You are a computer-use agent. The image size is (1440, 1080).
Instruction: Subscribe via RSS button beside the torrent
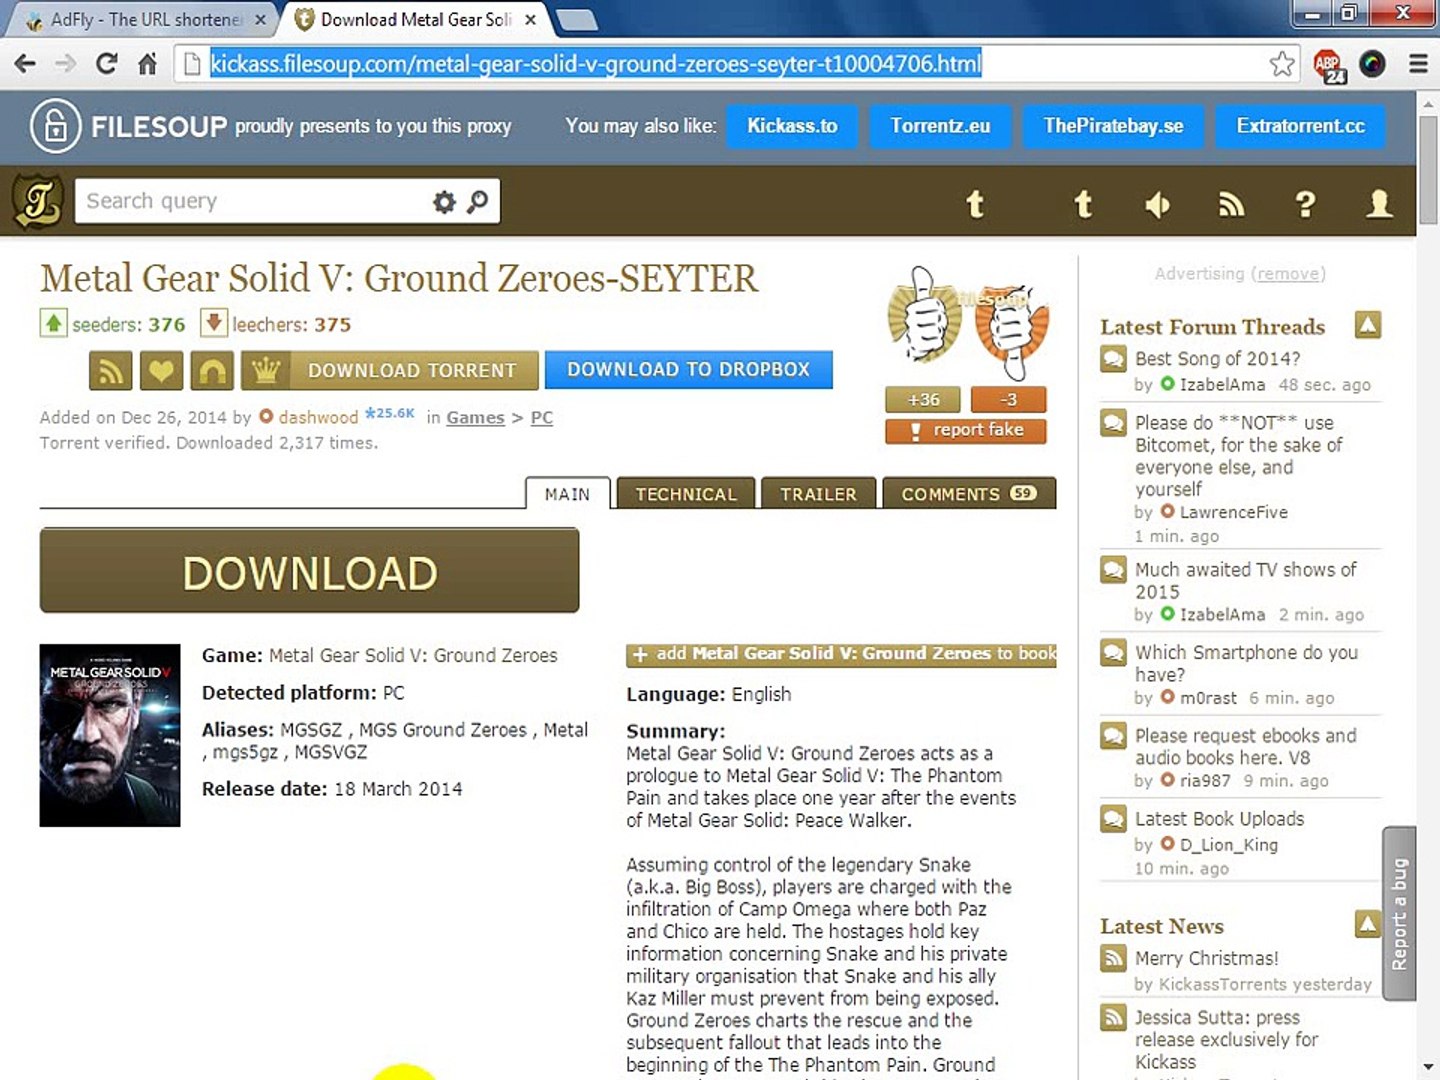(x=110, y=371)
